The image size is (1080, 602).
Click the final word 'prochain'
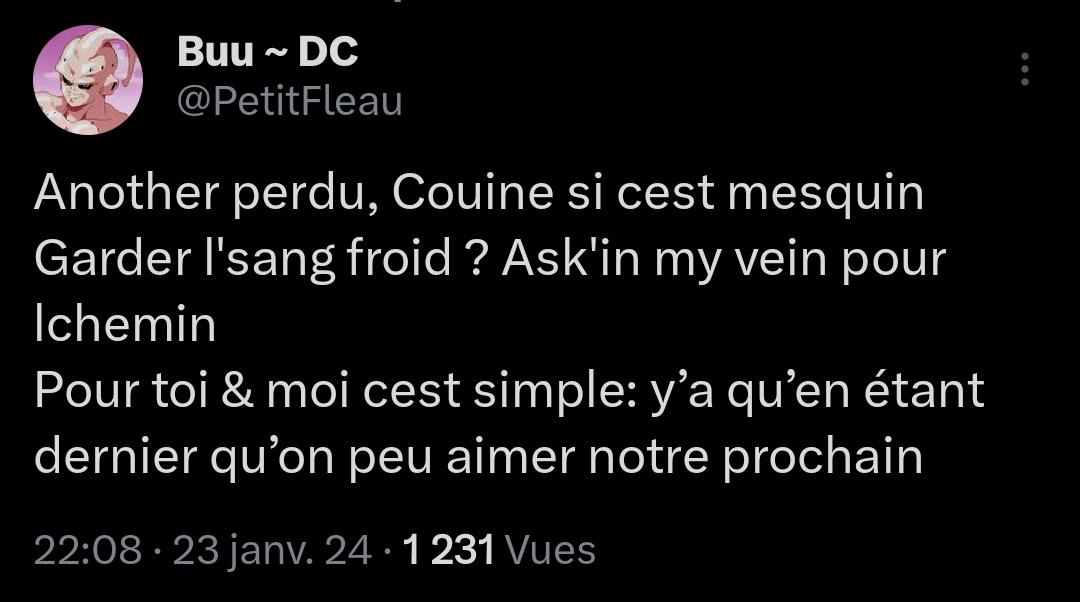click(823, 459)
